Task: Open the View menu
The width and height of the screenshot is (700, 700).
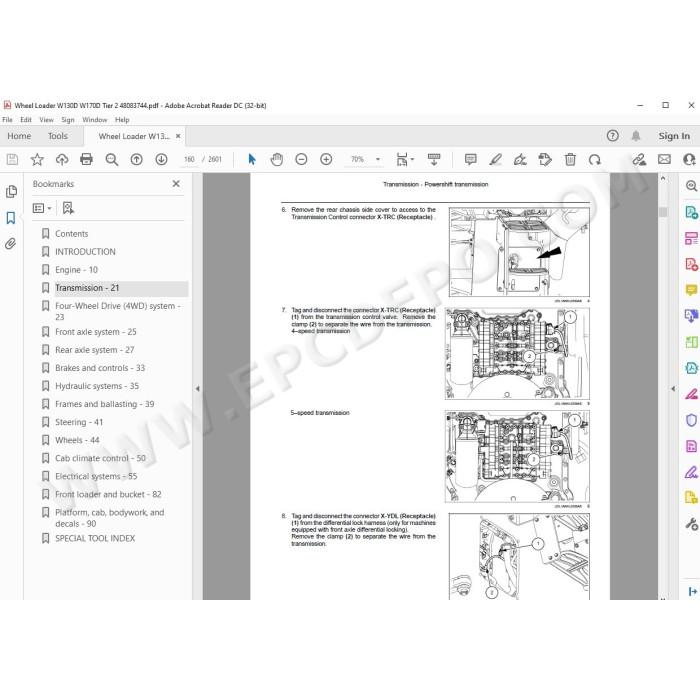Action: pos(46,120)
